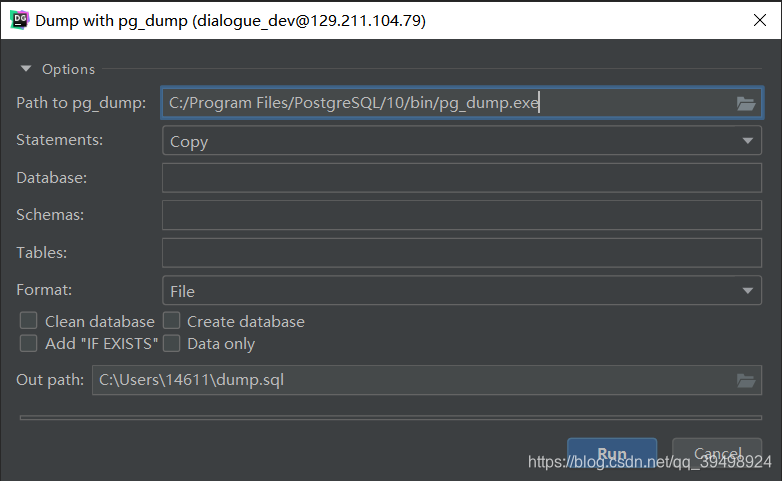This screenshot has height=481, width=782.
Task: Browse for Out path folder icon
Action: (x=746, y=381)
